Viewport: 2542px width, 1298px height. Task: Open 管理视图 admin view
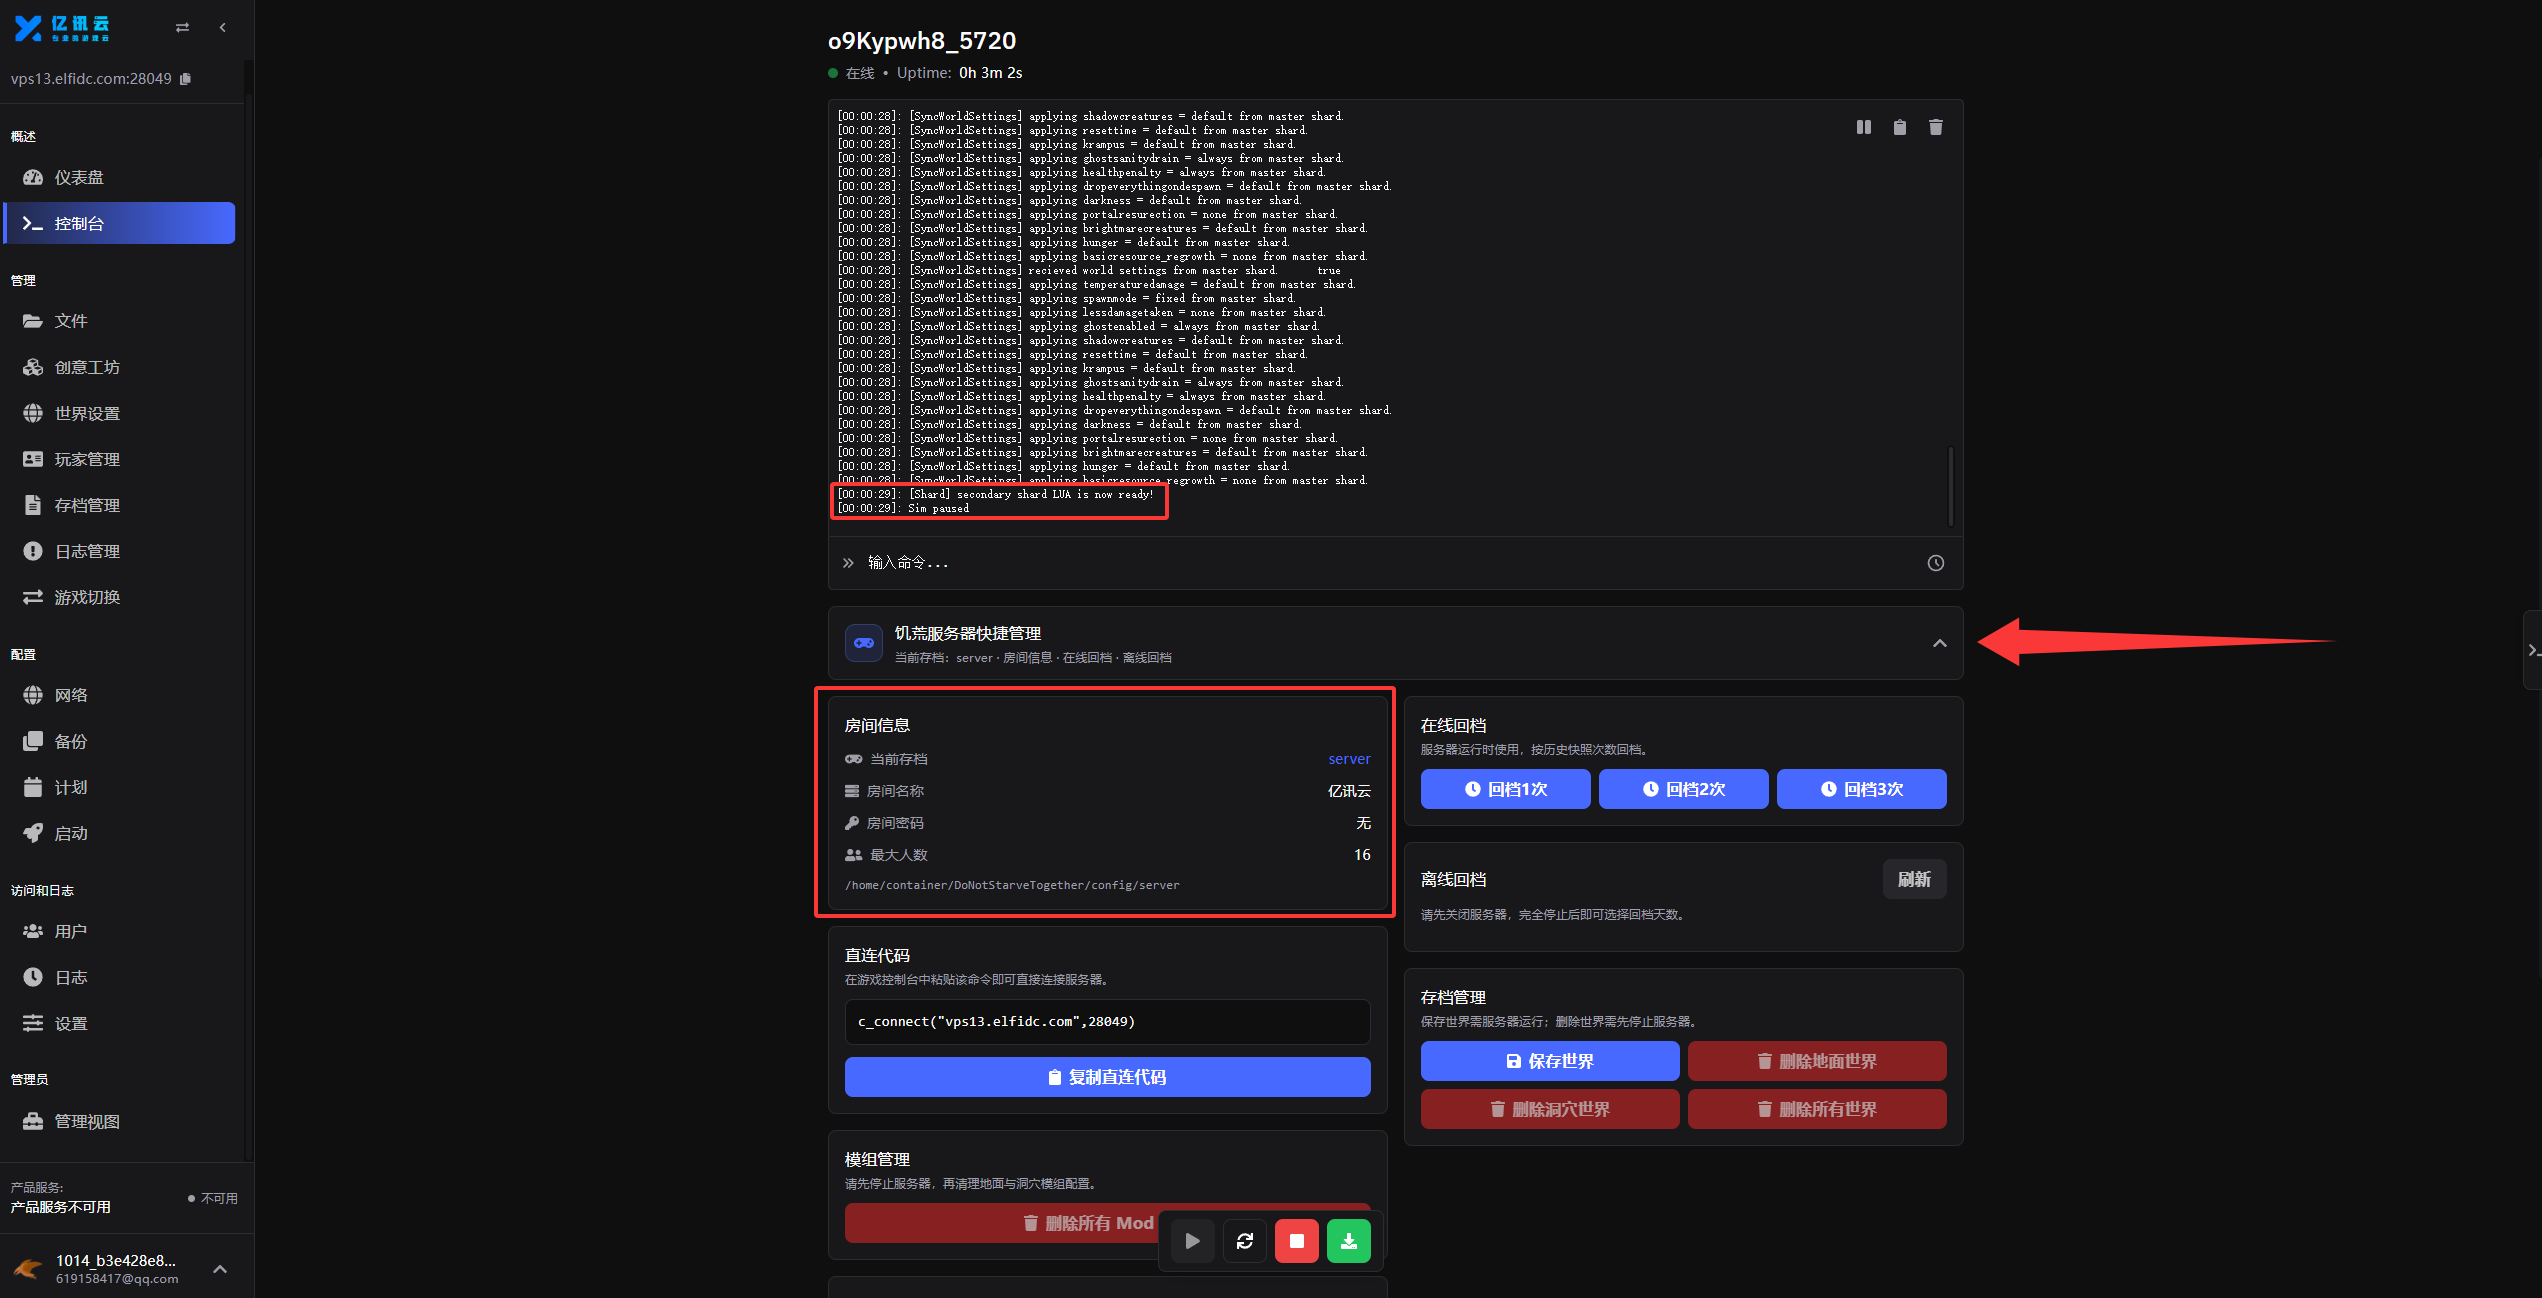point(120,1121)
